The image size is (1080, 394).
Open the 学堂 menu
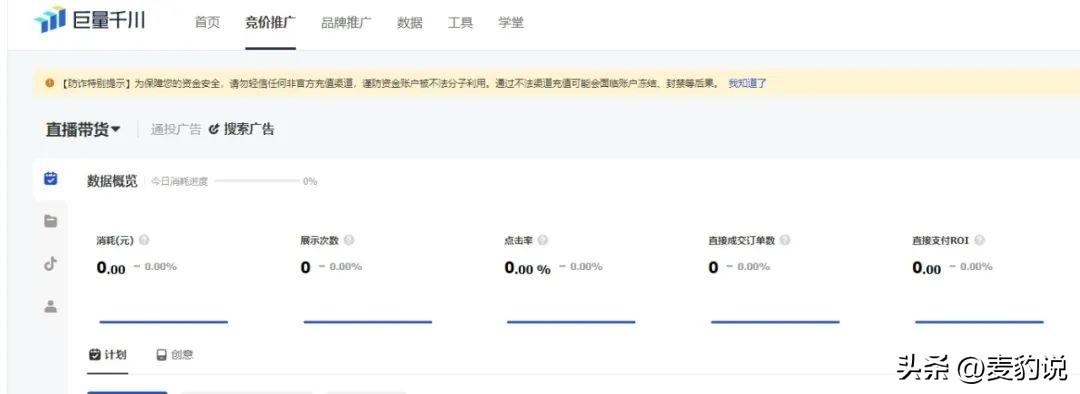(511, 23)
